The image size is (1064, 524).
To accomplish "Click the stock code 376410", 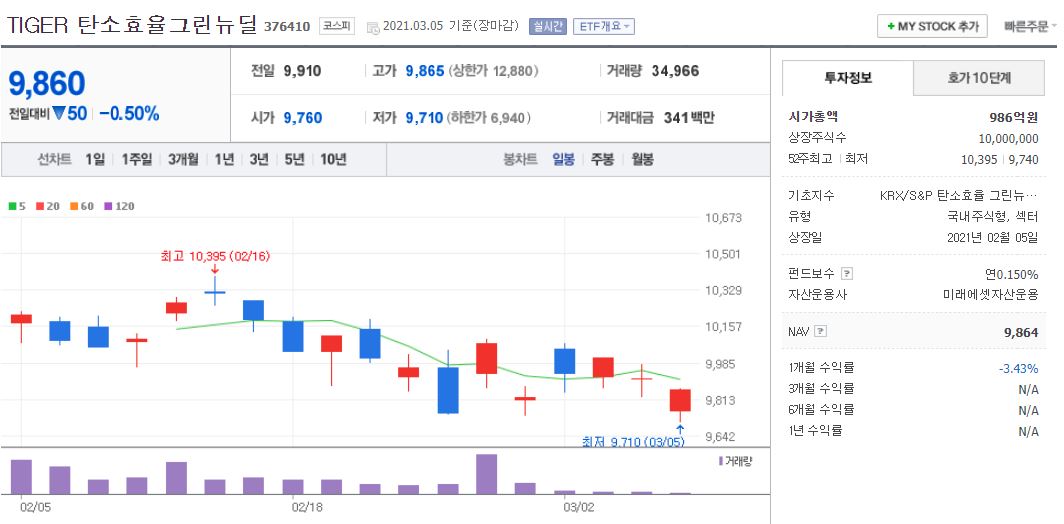I will point(286,27).
